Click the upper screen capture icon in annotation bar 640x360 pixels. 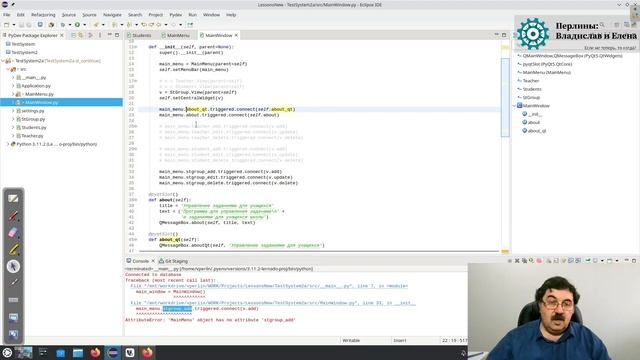(x=13, y=317)
